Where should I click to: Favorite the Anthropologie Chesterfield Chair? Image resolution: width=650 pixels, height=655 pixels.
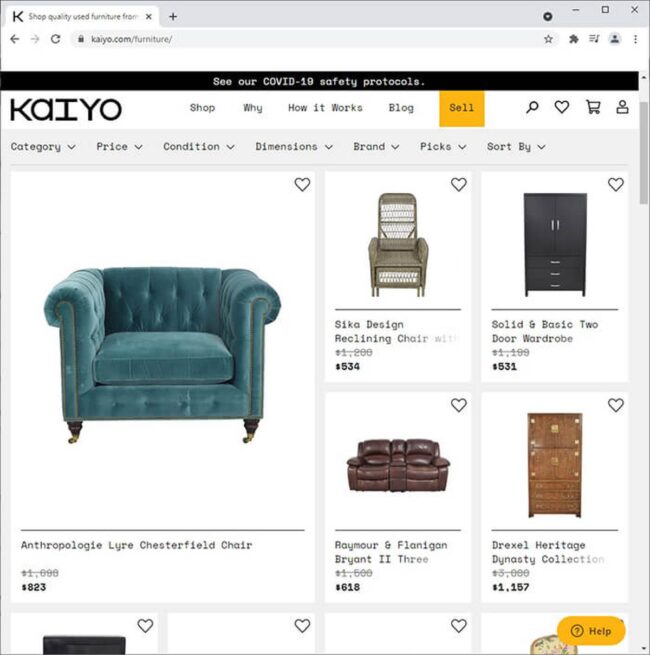[302, 184]
